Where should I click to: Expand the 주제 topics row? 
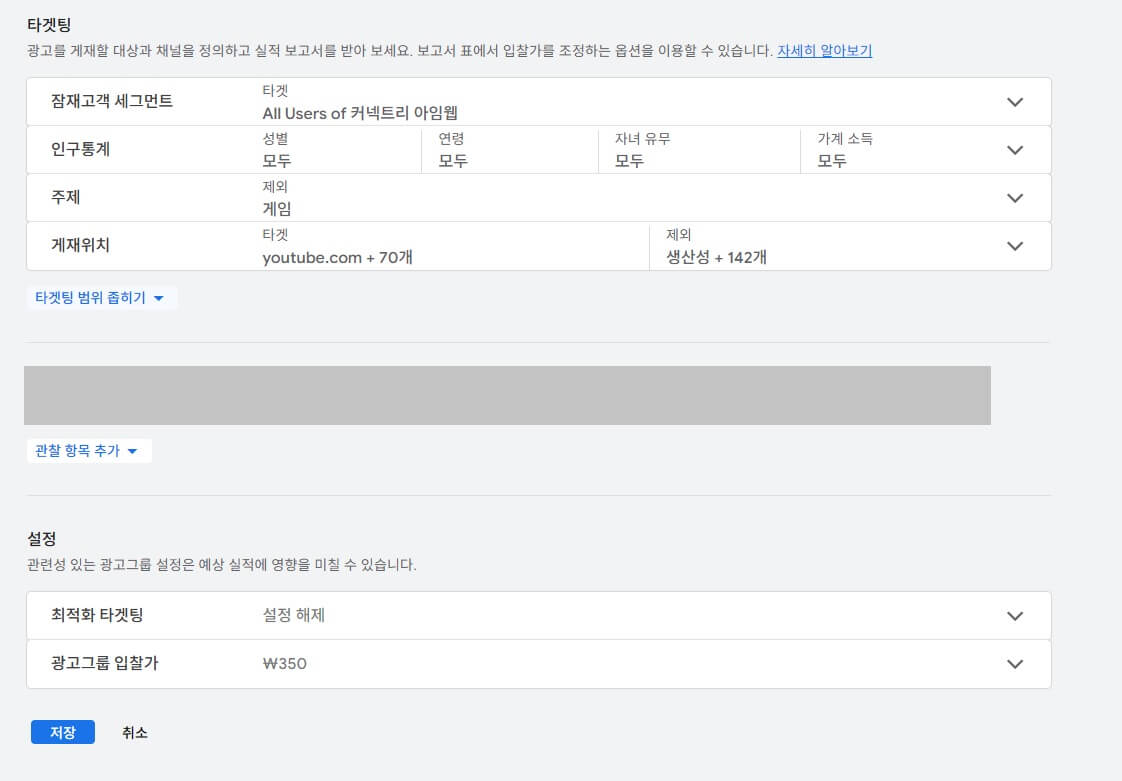point(1016,197)
